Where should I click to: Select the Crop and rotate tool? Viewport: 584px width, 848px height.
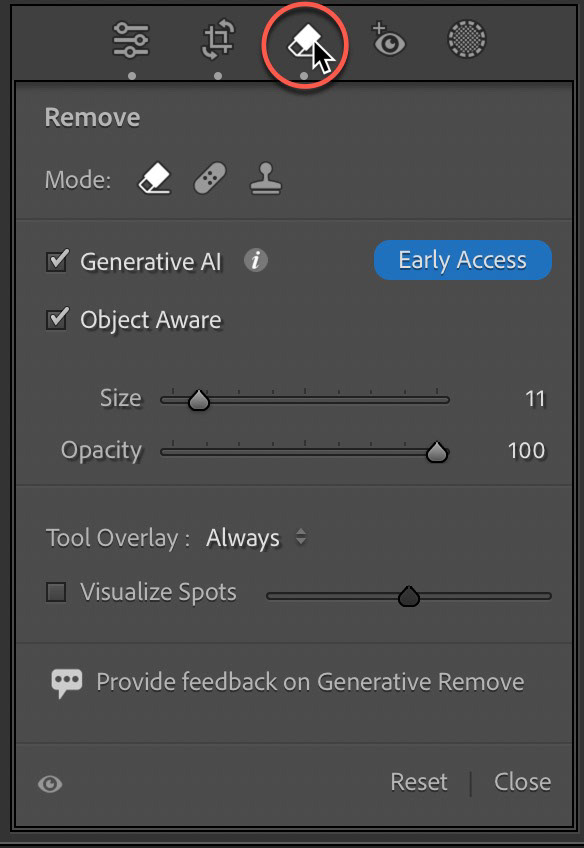click(x=218, y=41)
